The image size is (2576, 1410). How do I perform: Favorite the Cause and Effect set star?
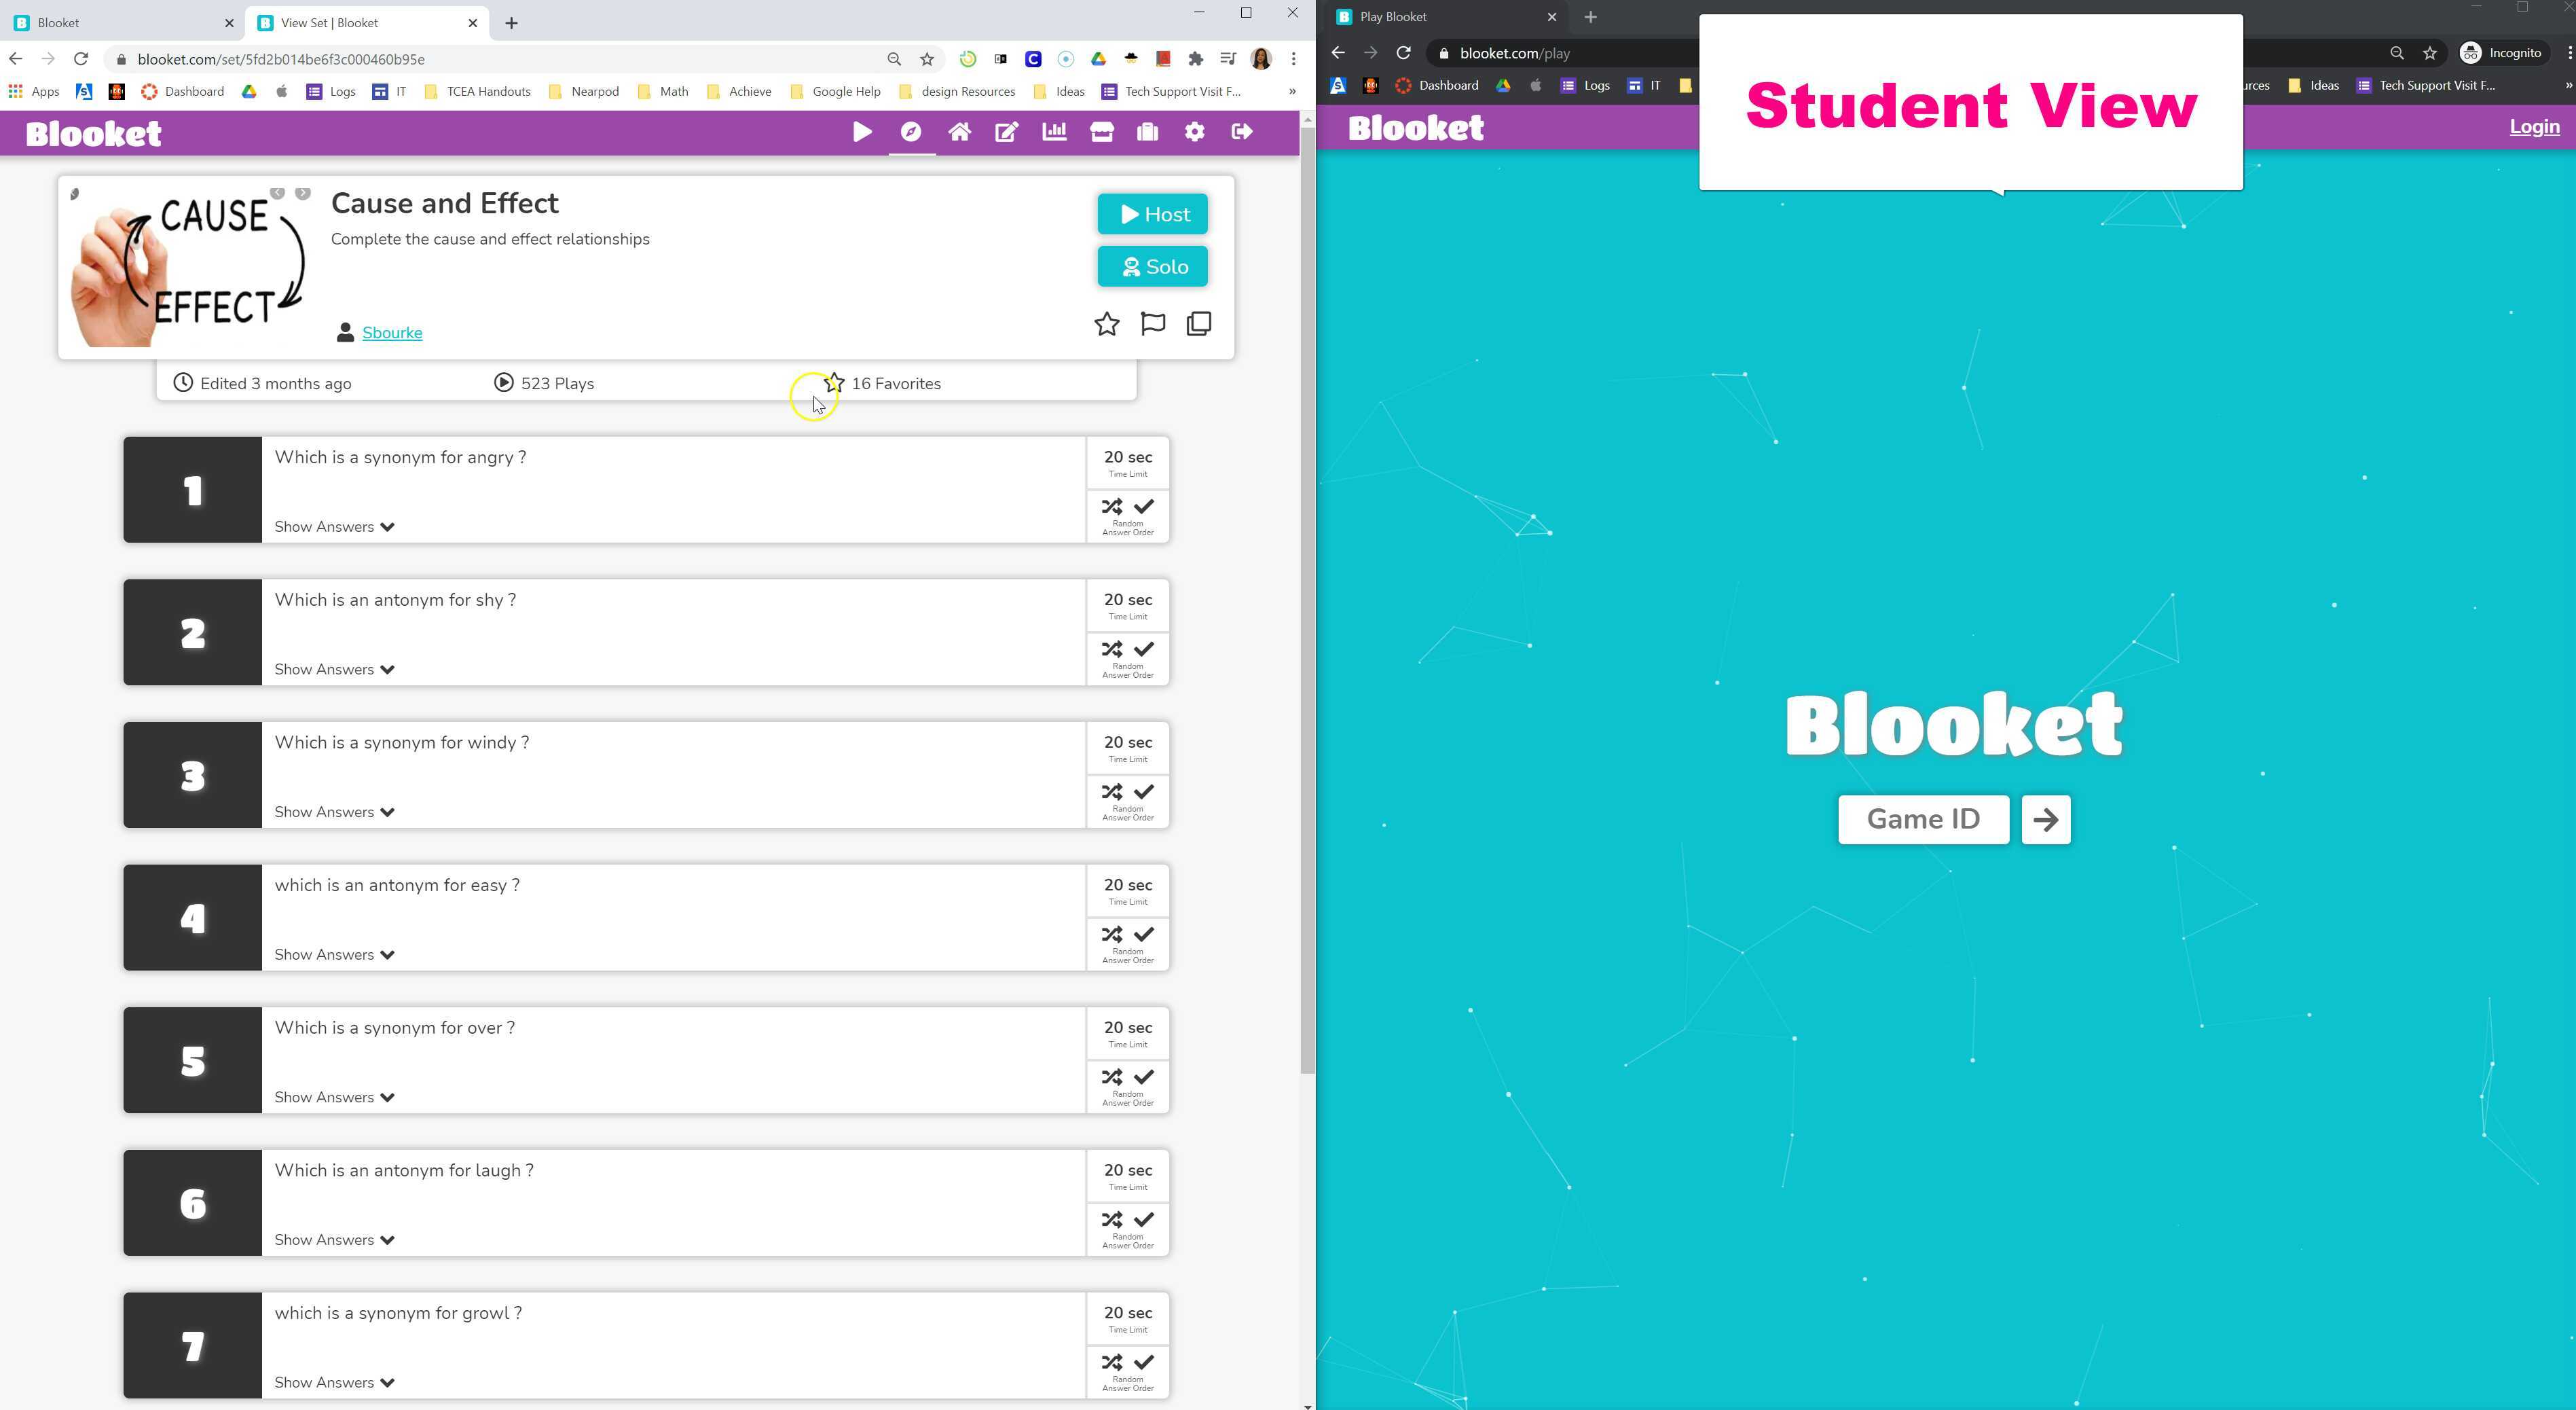pos(1106,324)
